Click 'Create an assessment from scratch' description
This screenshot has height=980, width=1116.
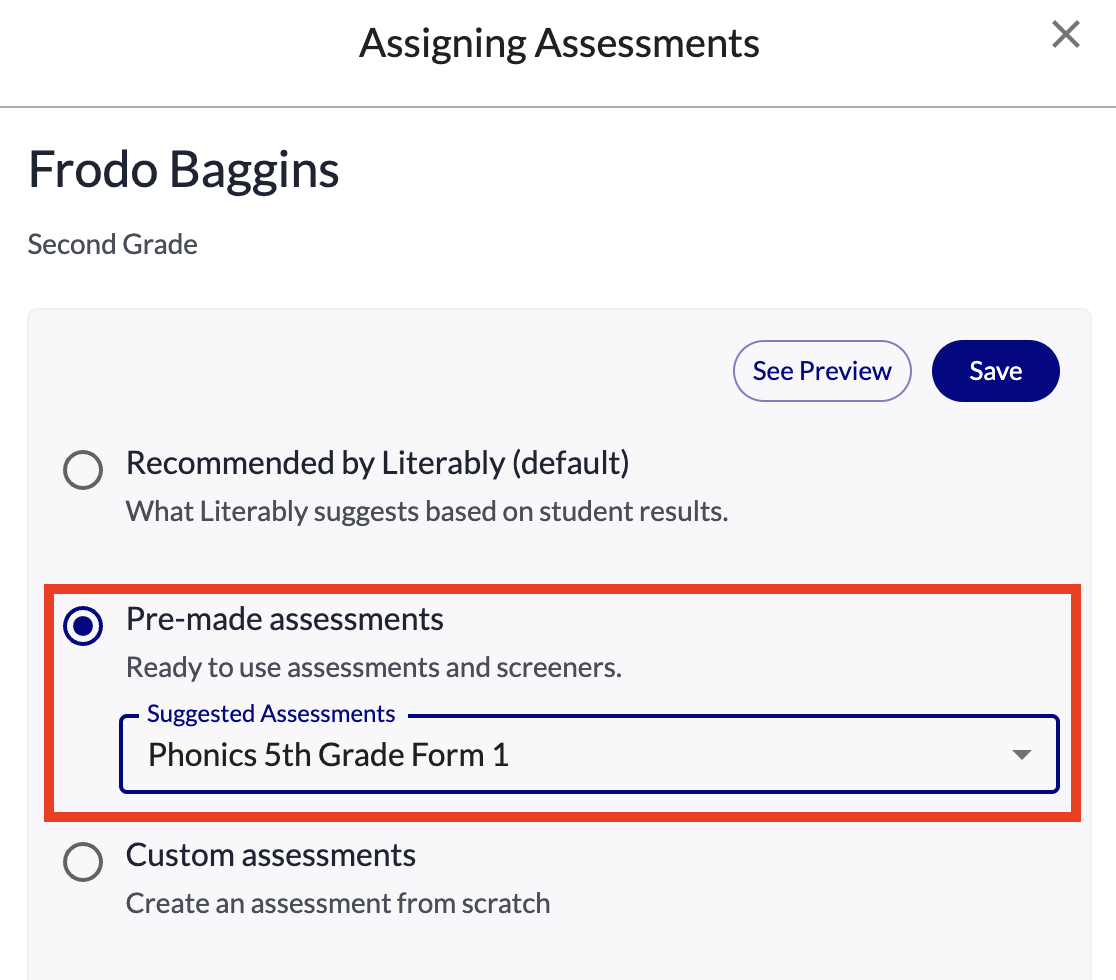click(x=338, y=904)
